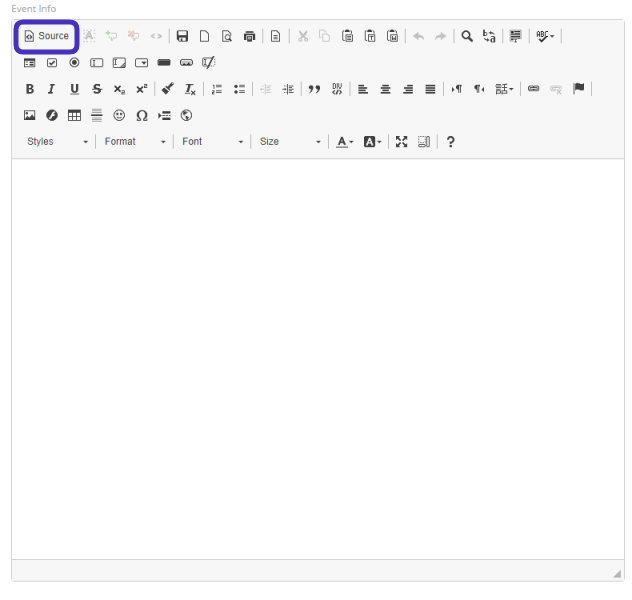This screenshot has height=600, width=632.
Task: Remove Format from selection
Action: pyautogui.click(x=190, y=89)
